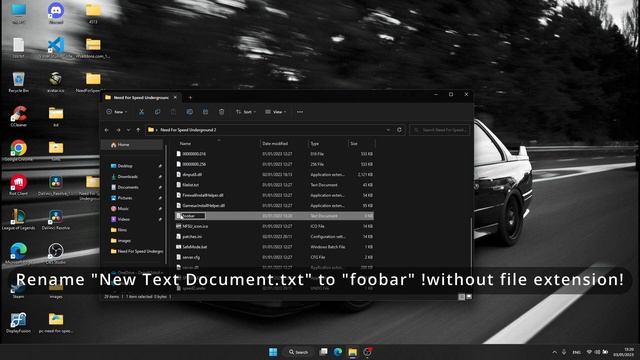Switch to large icons view in status bar

tap(469, 297)
